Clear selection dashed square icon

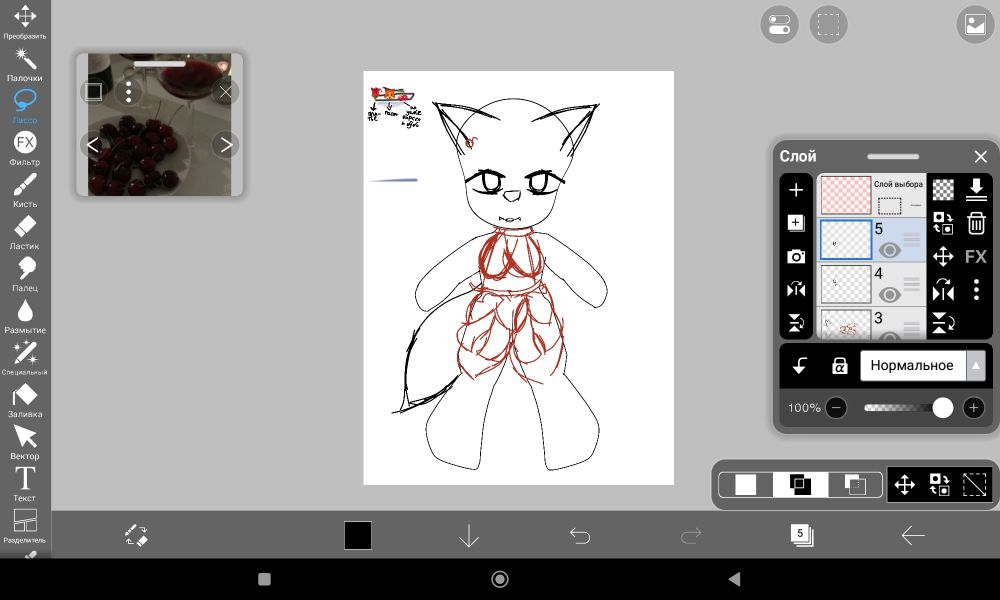974,485
